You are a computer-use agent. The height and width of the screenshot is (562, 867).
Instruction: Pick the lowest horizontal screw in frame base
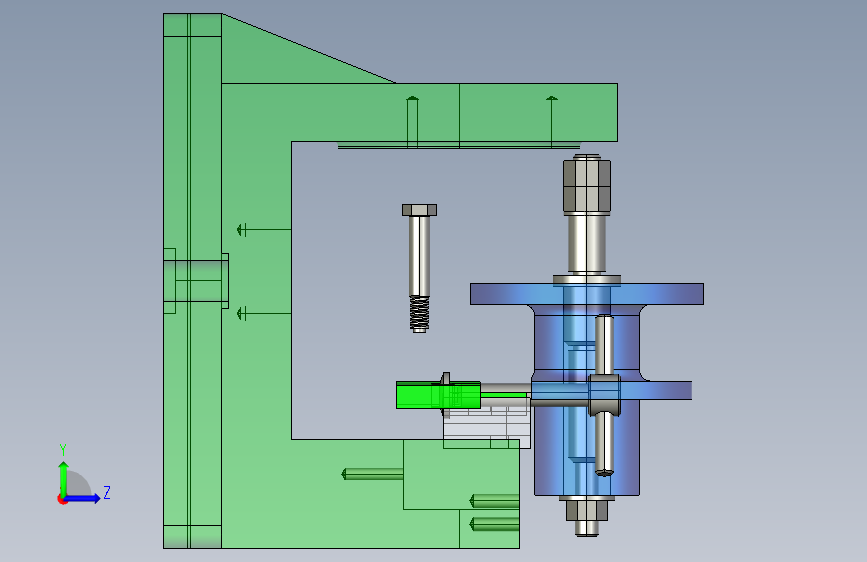pyautogui.click(x=494, y=523)
